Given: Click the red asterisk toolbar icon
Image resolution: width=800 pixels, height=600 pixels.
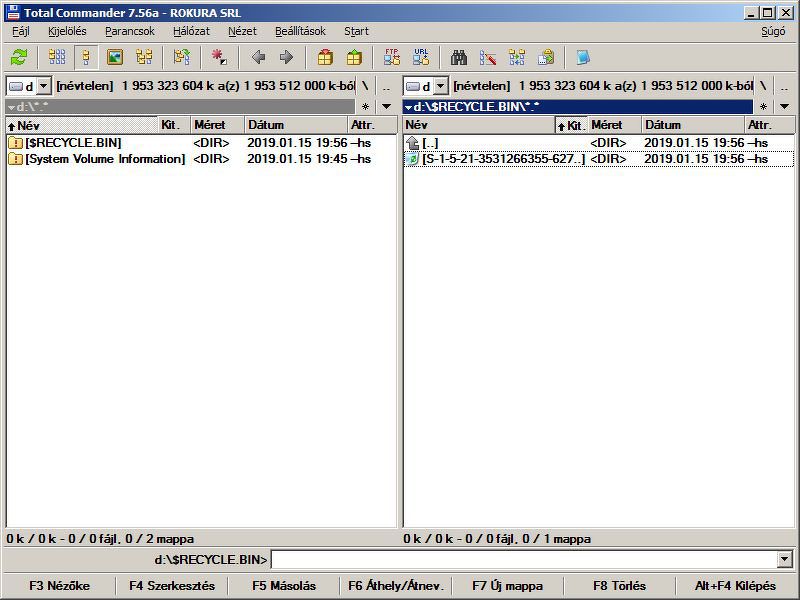Looking at the screenshot, I should coord(219,57).
